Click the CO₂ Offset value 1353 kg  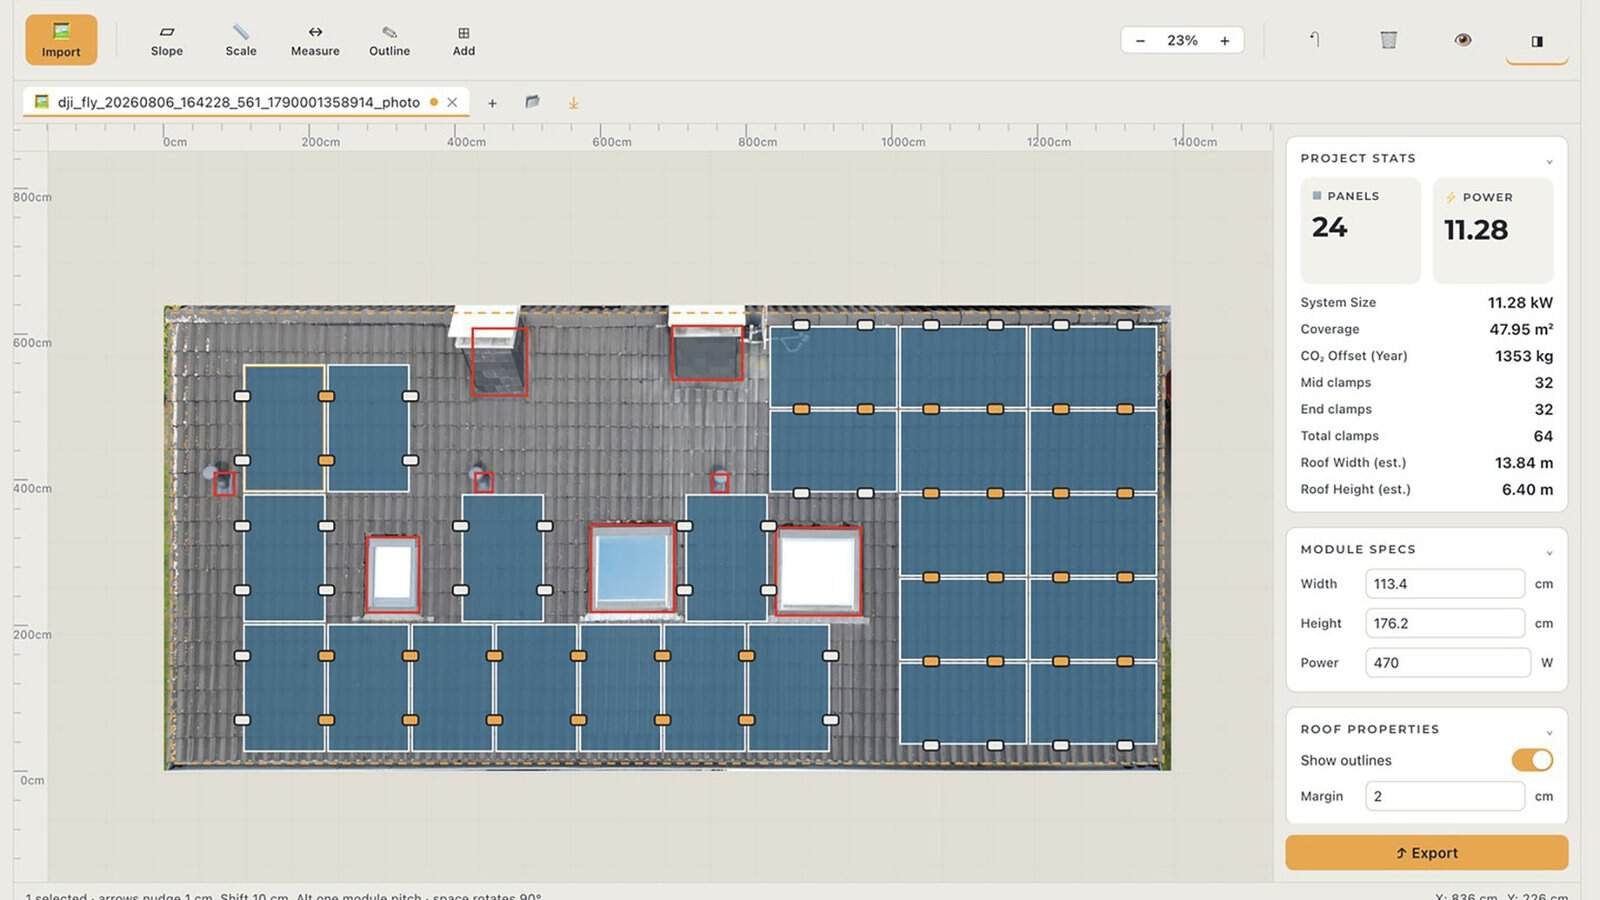(x=1524, y=356)
